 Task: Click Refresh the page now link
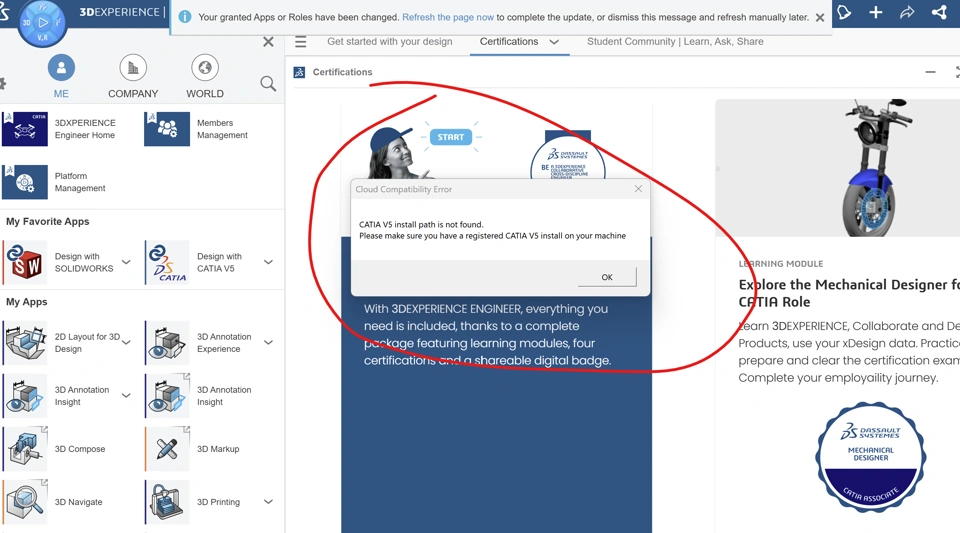[x=448, y=17]
